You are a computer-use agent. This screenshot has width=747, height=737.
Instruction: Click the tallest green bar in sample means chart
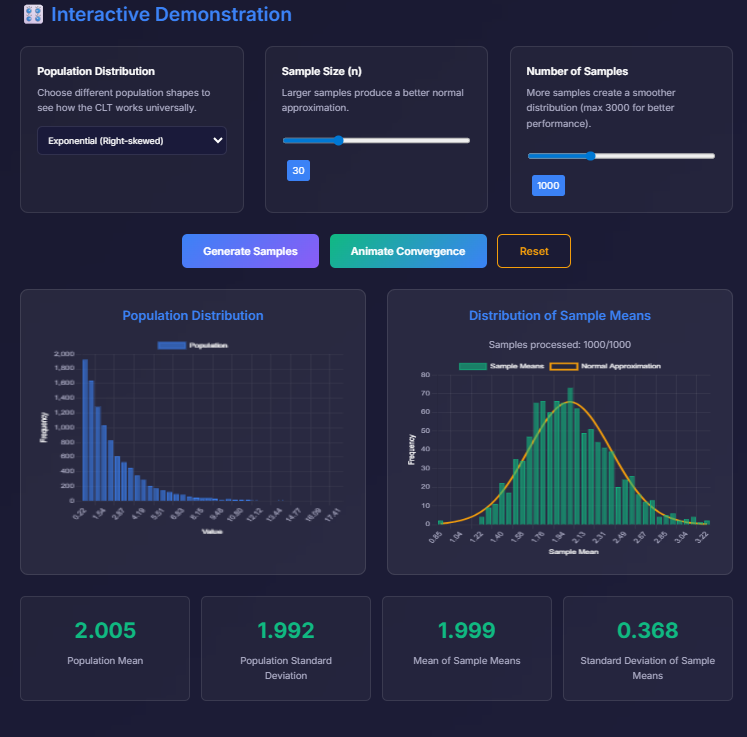click(570, 456)
